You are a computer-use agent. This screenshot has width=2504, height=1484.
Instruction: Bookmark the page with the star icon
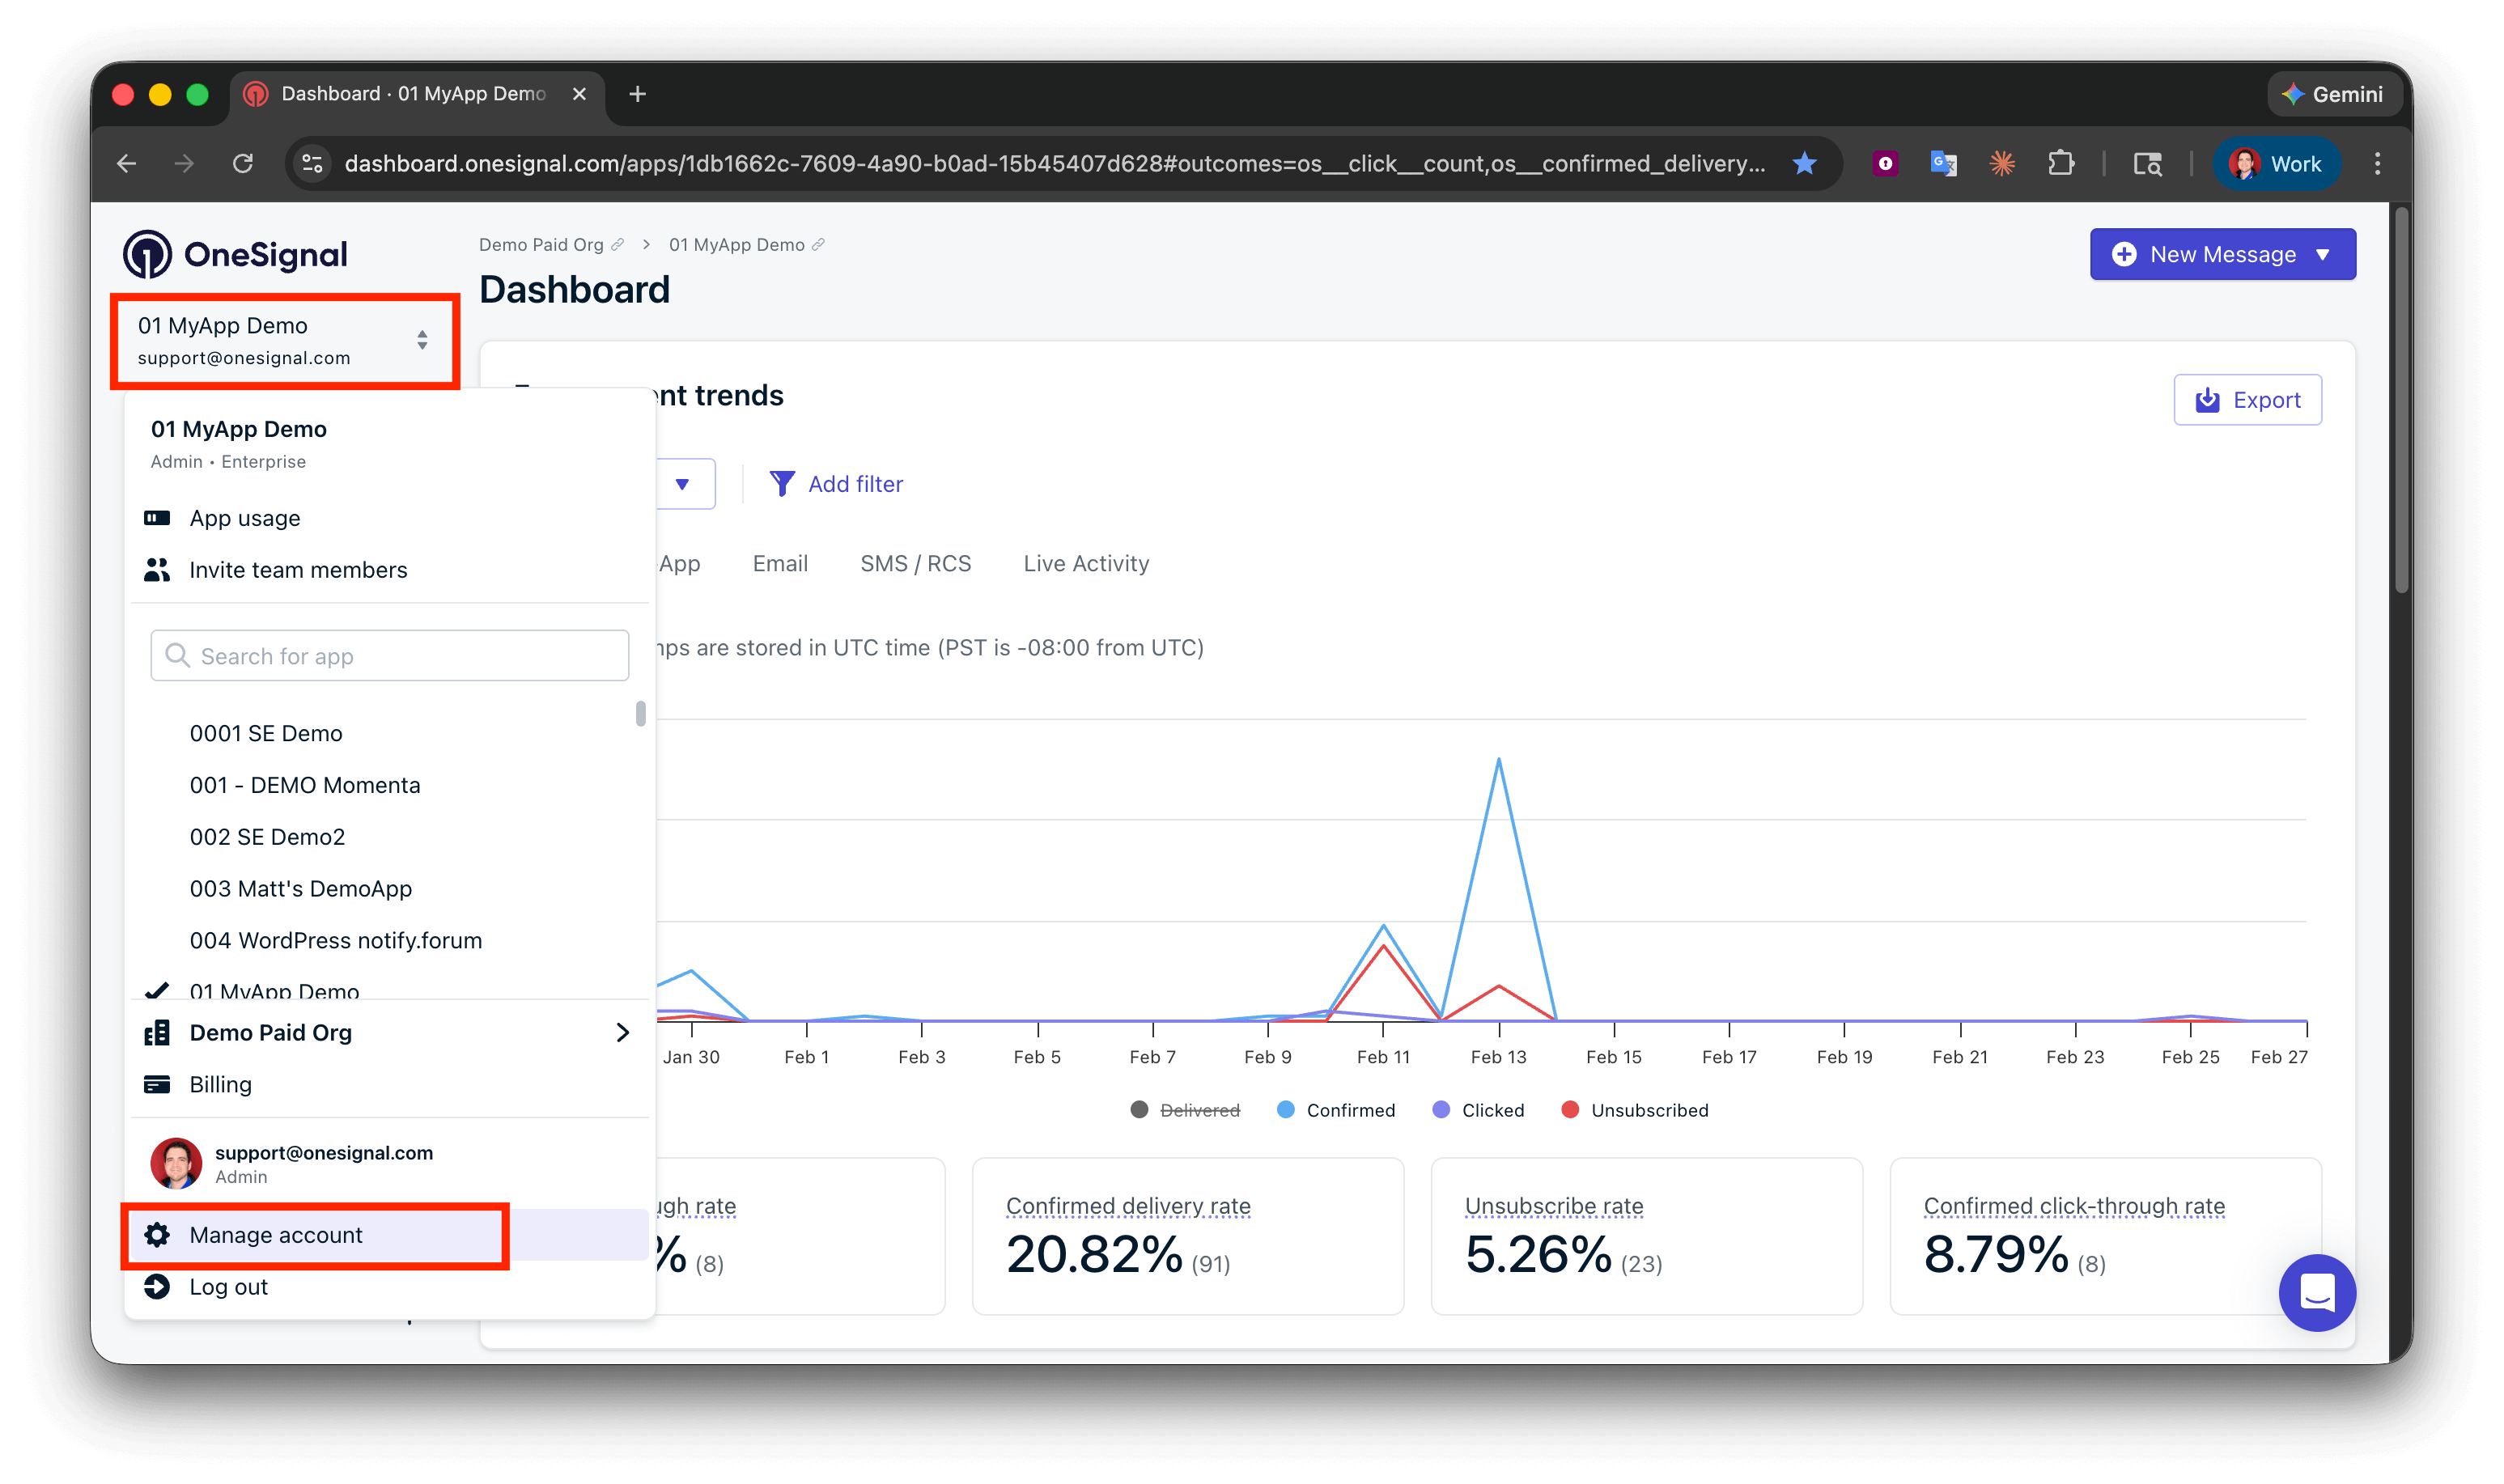point(1804,163)
